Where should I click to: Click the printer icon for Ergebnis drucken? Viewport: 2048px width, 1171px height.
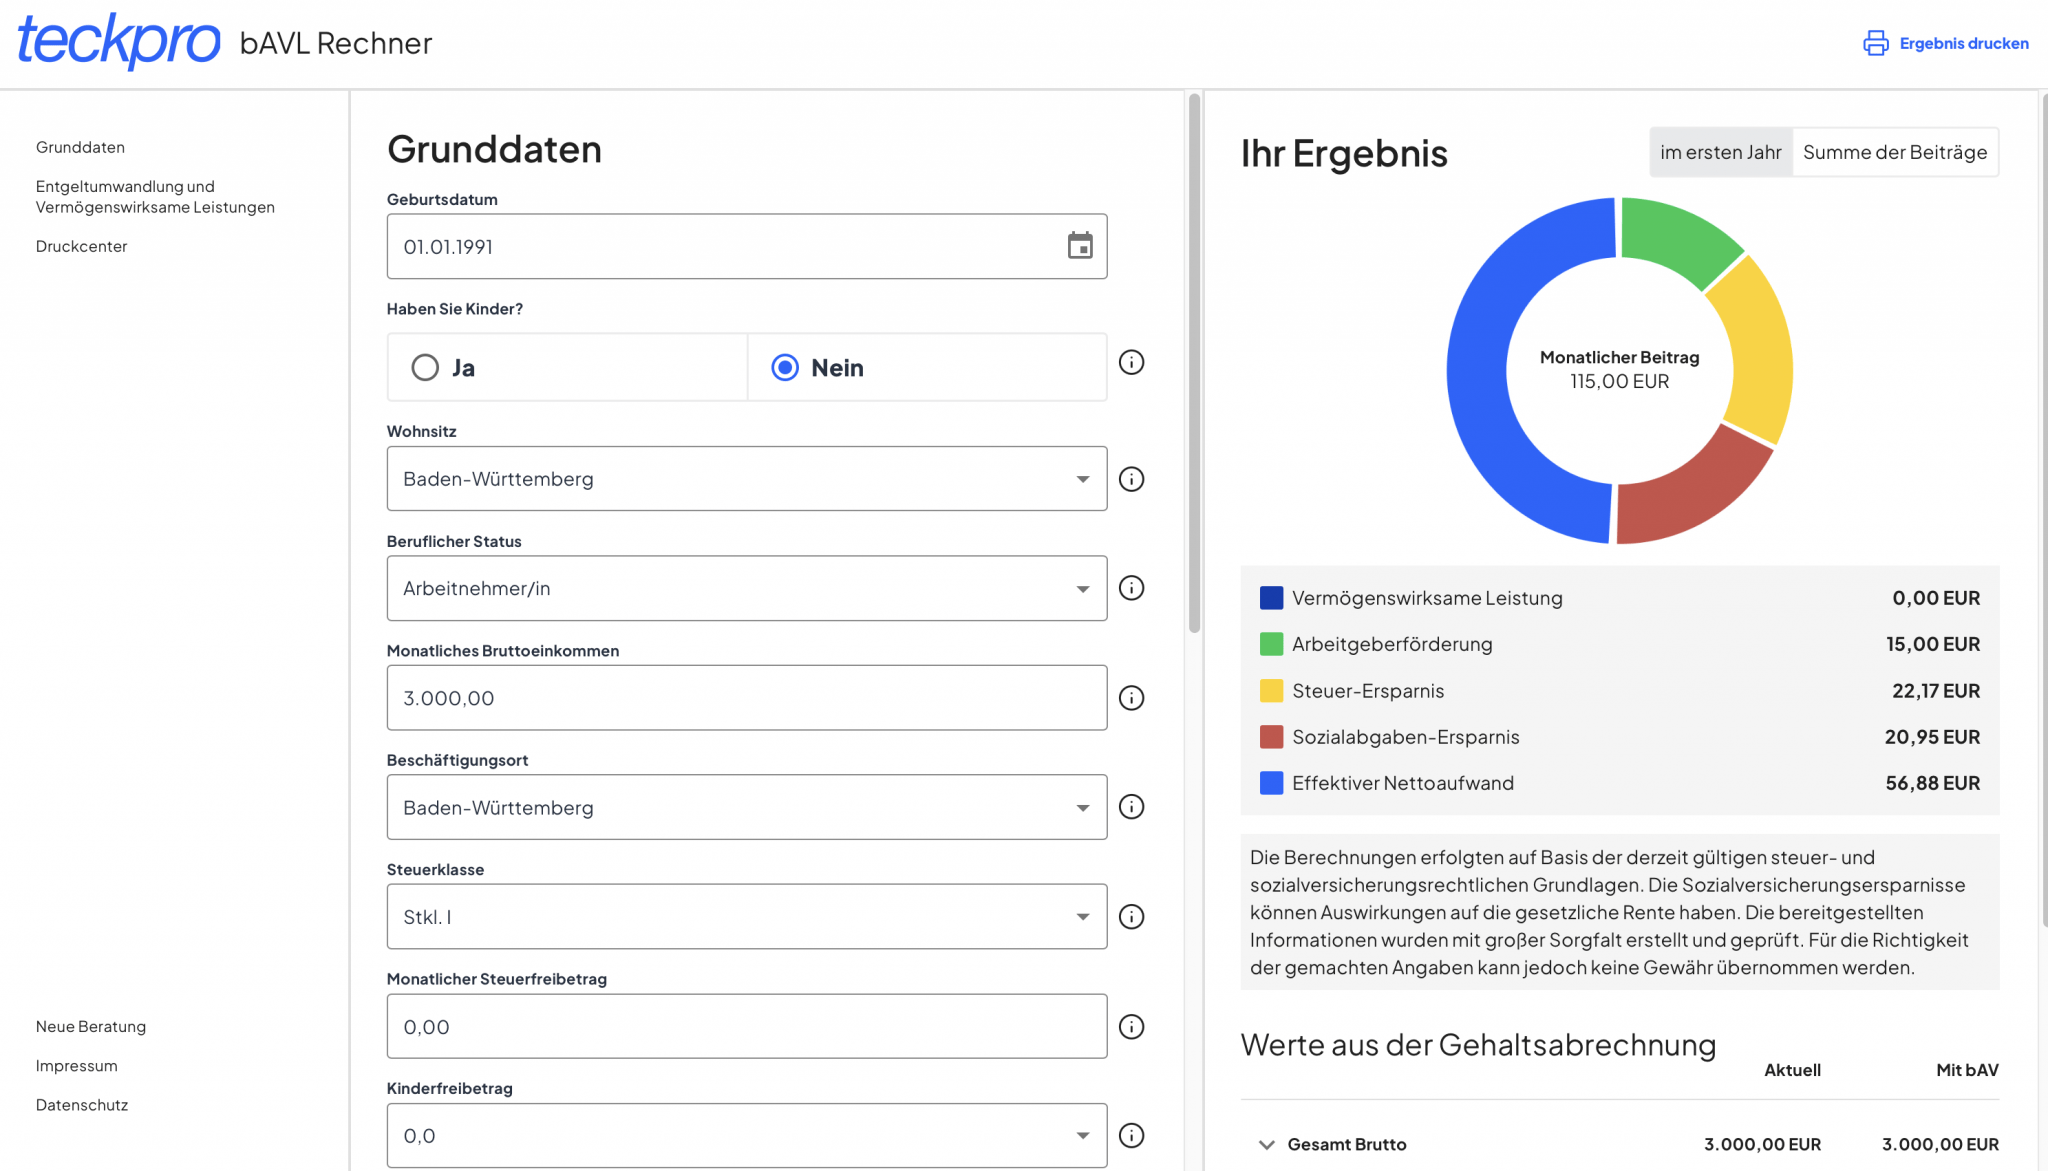[x=1875, y=43]
